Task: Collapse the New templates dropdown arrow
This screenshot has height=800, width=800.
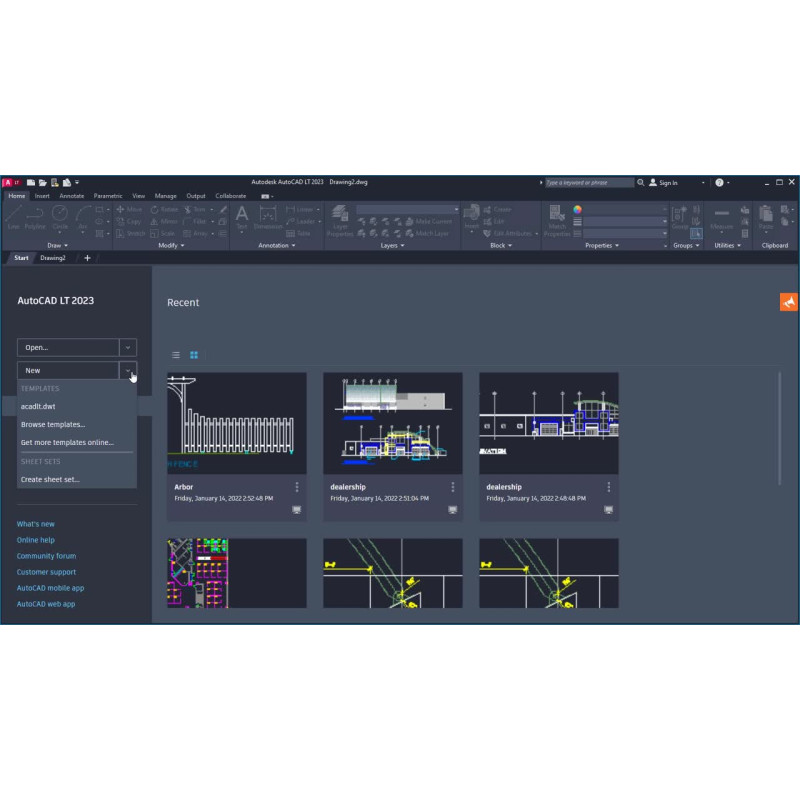Action: (x=128, y=370)
